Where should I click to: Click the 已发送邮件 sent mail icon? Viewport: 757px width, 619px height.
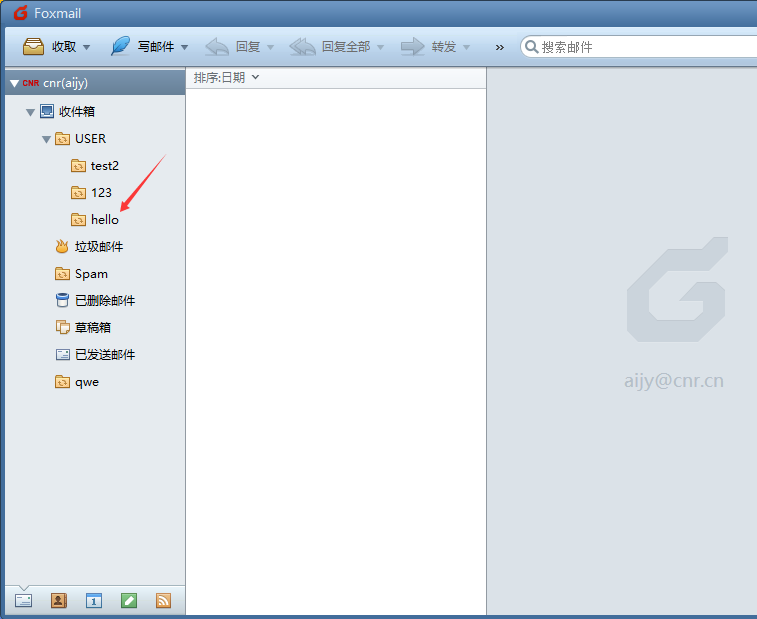point(63,355)
